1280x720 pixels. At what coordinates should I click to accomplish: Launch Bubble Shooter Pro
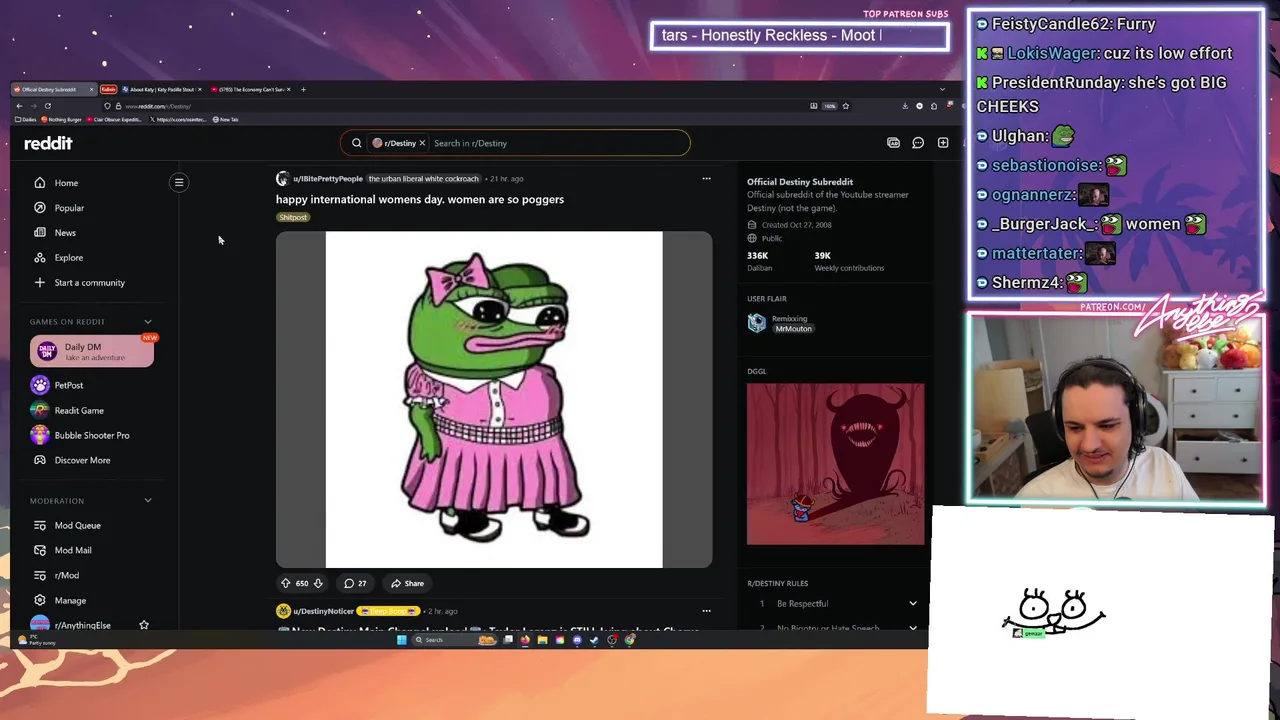[x=92, y=435]
